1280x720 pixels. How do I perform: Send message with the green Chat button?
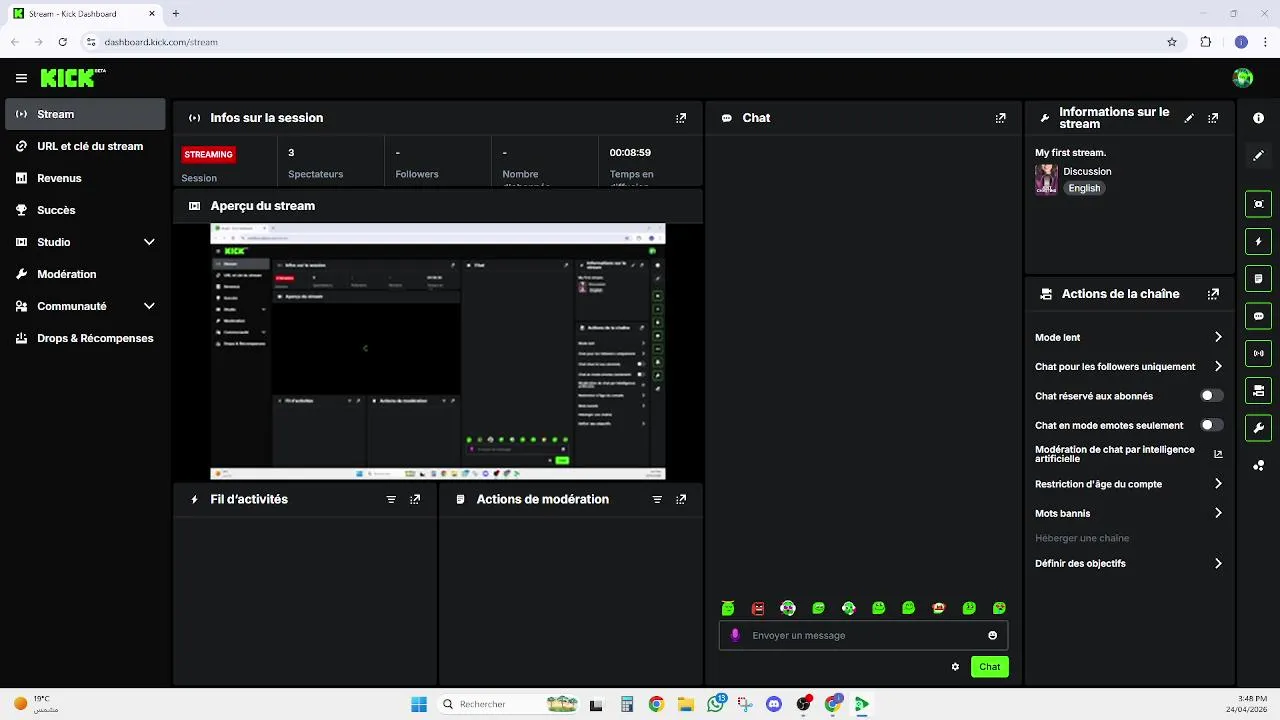(989, 667)
